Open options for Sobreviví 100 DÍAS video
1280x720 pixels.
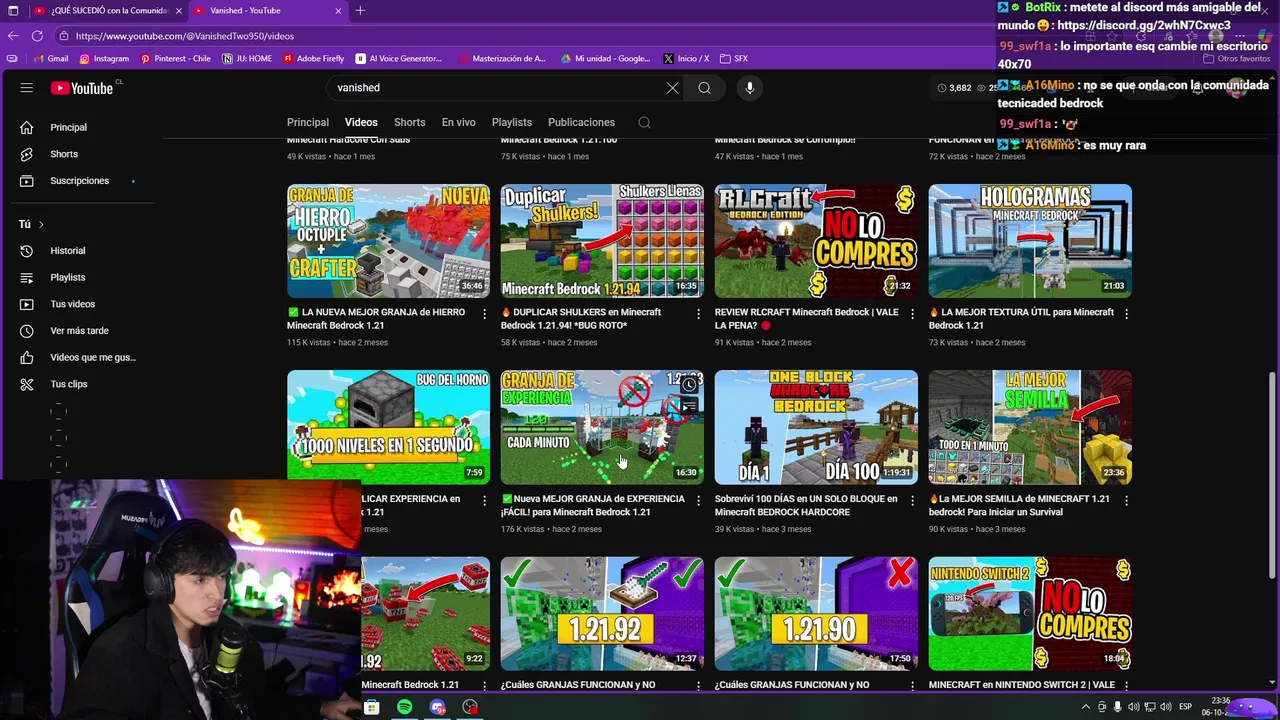point(913,500)
